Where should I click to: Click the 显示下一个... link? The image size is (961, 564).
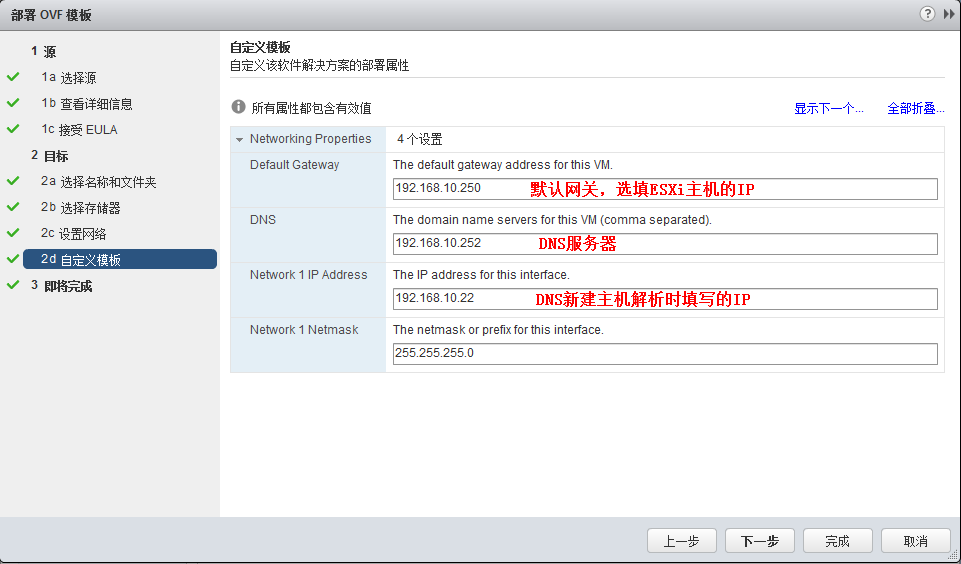(829, 109)
